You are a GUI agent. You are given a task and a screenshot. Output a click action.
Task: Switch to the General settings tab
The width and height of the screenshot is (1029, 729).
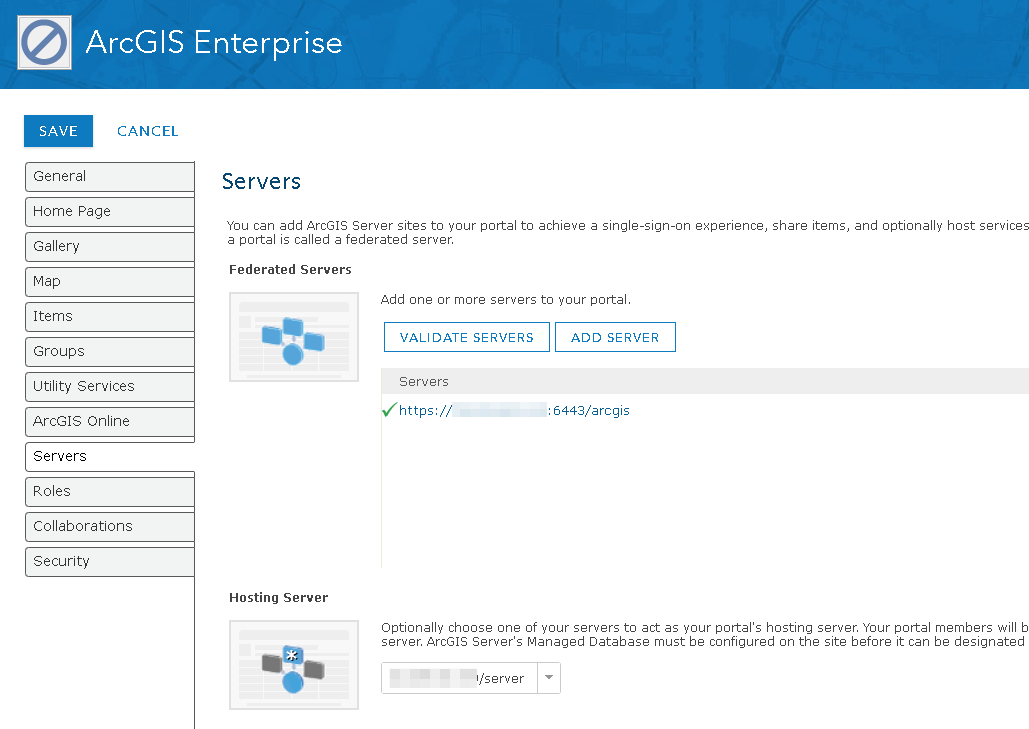(110, 177)
